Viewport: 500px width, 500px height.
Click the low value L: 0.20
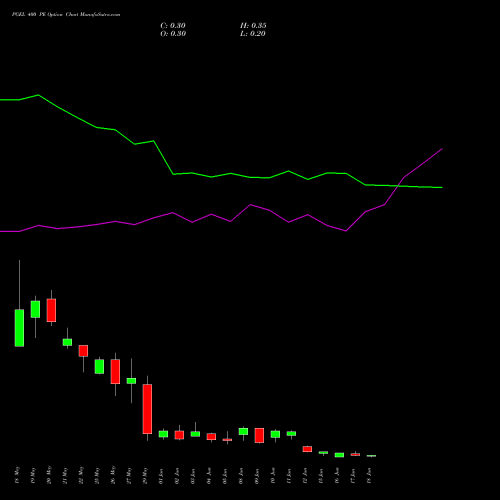pos(253,34)
